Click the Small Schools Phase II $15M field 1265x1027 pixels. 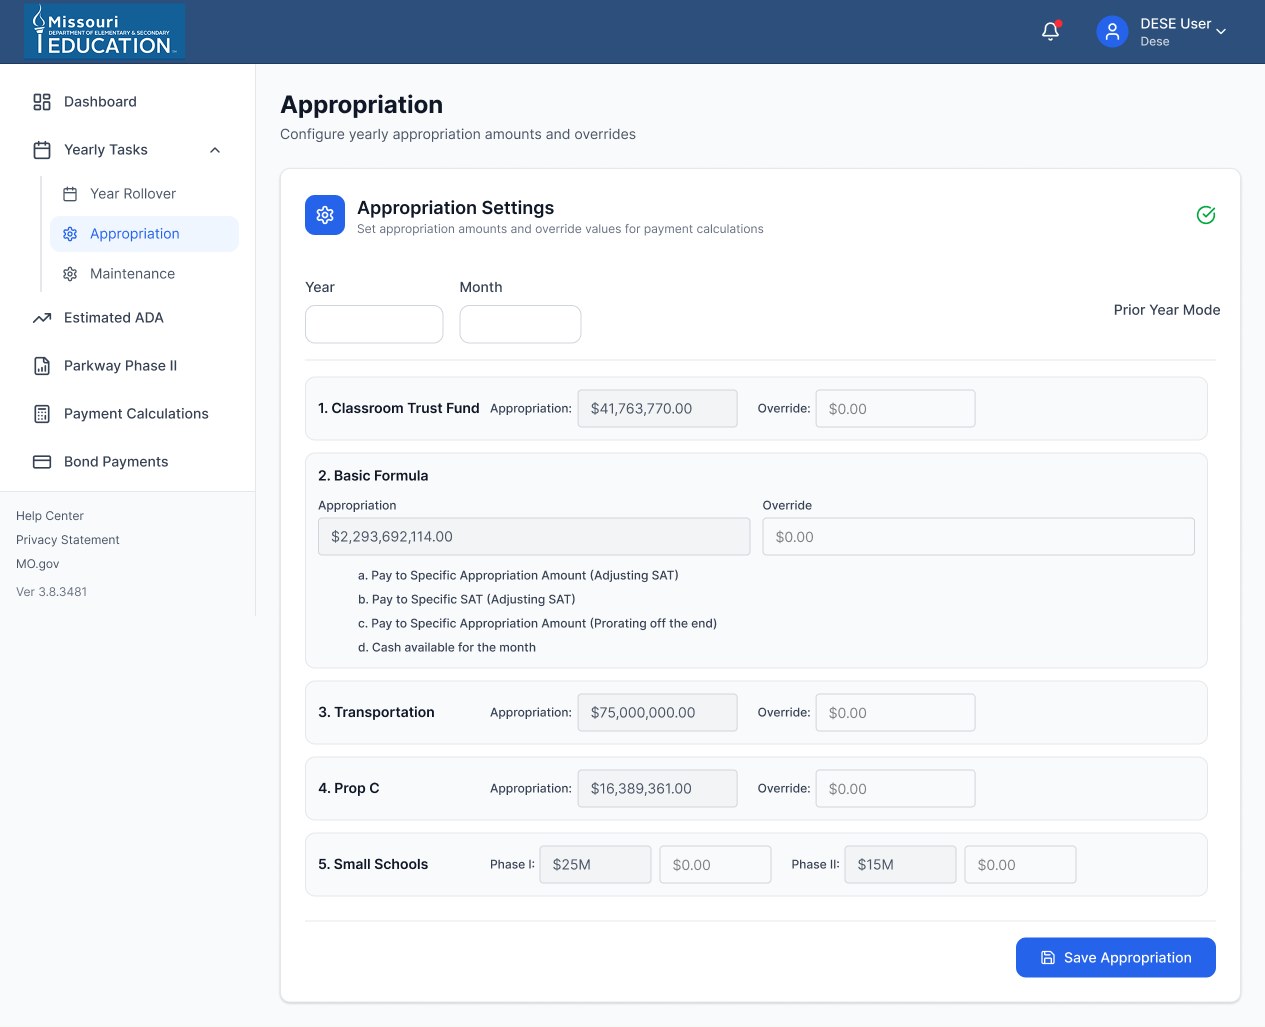click(901, 865)
